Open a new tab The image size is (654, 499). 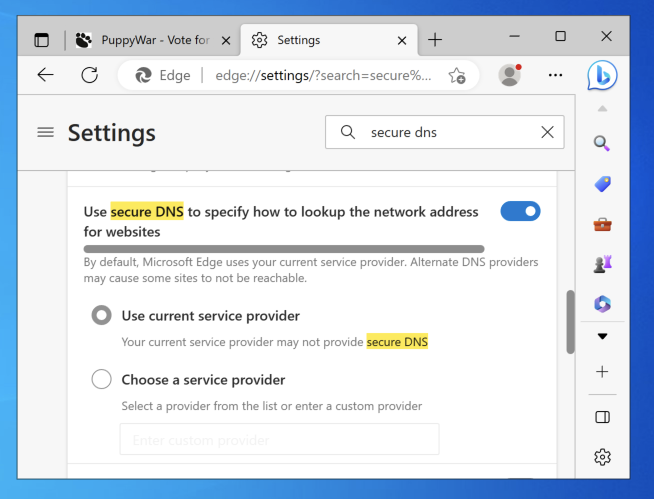click(x=435, y=40)
